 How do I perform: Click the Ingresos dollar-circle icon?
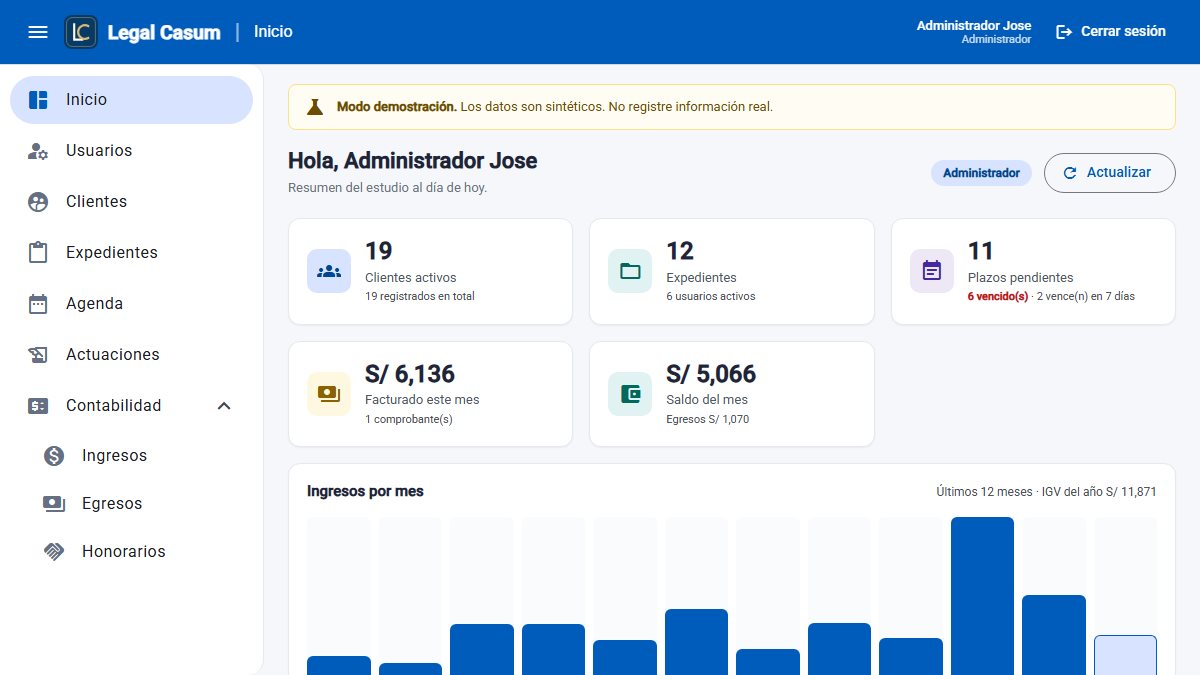click(x=54, y=456)
